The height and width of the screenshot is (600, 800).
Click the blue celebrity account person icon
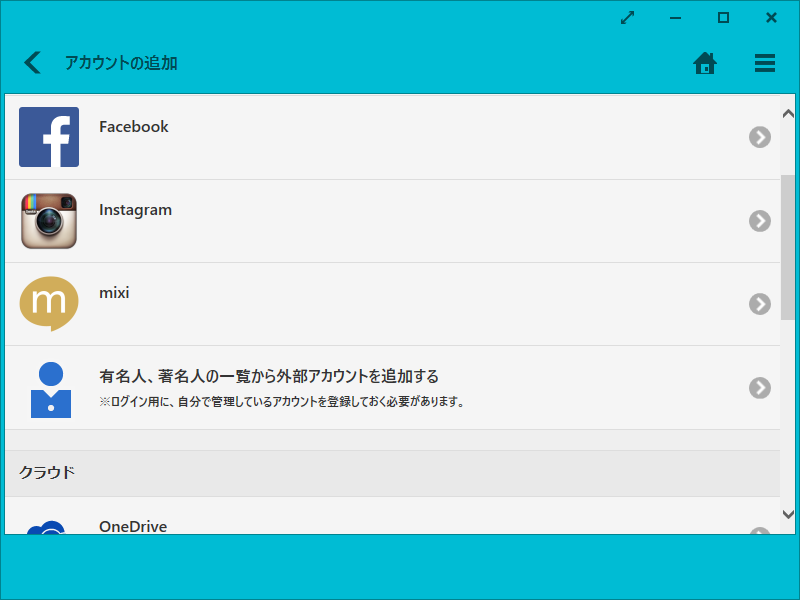(x=51, y=390)
